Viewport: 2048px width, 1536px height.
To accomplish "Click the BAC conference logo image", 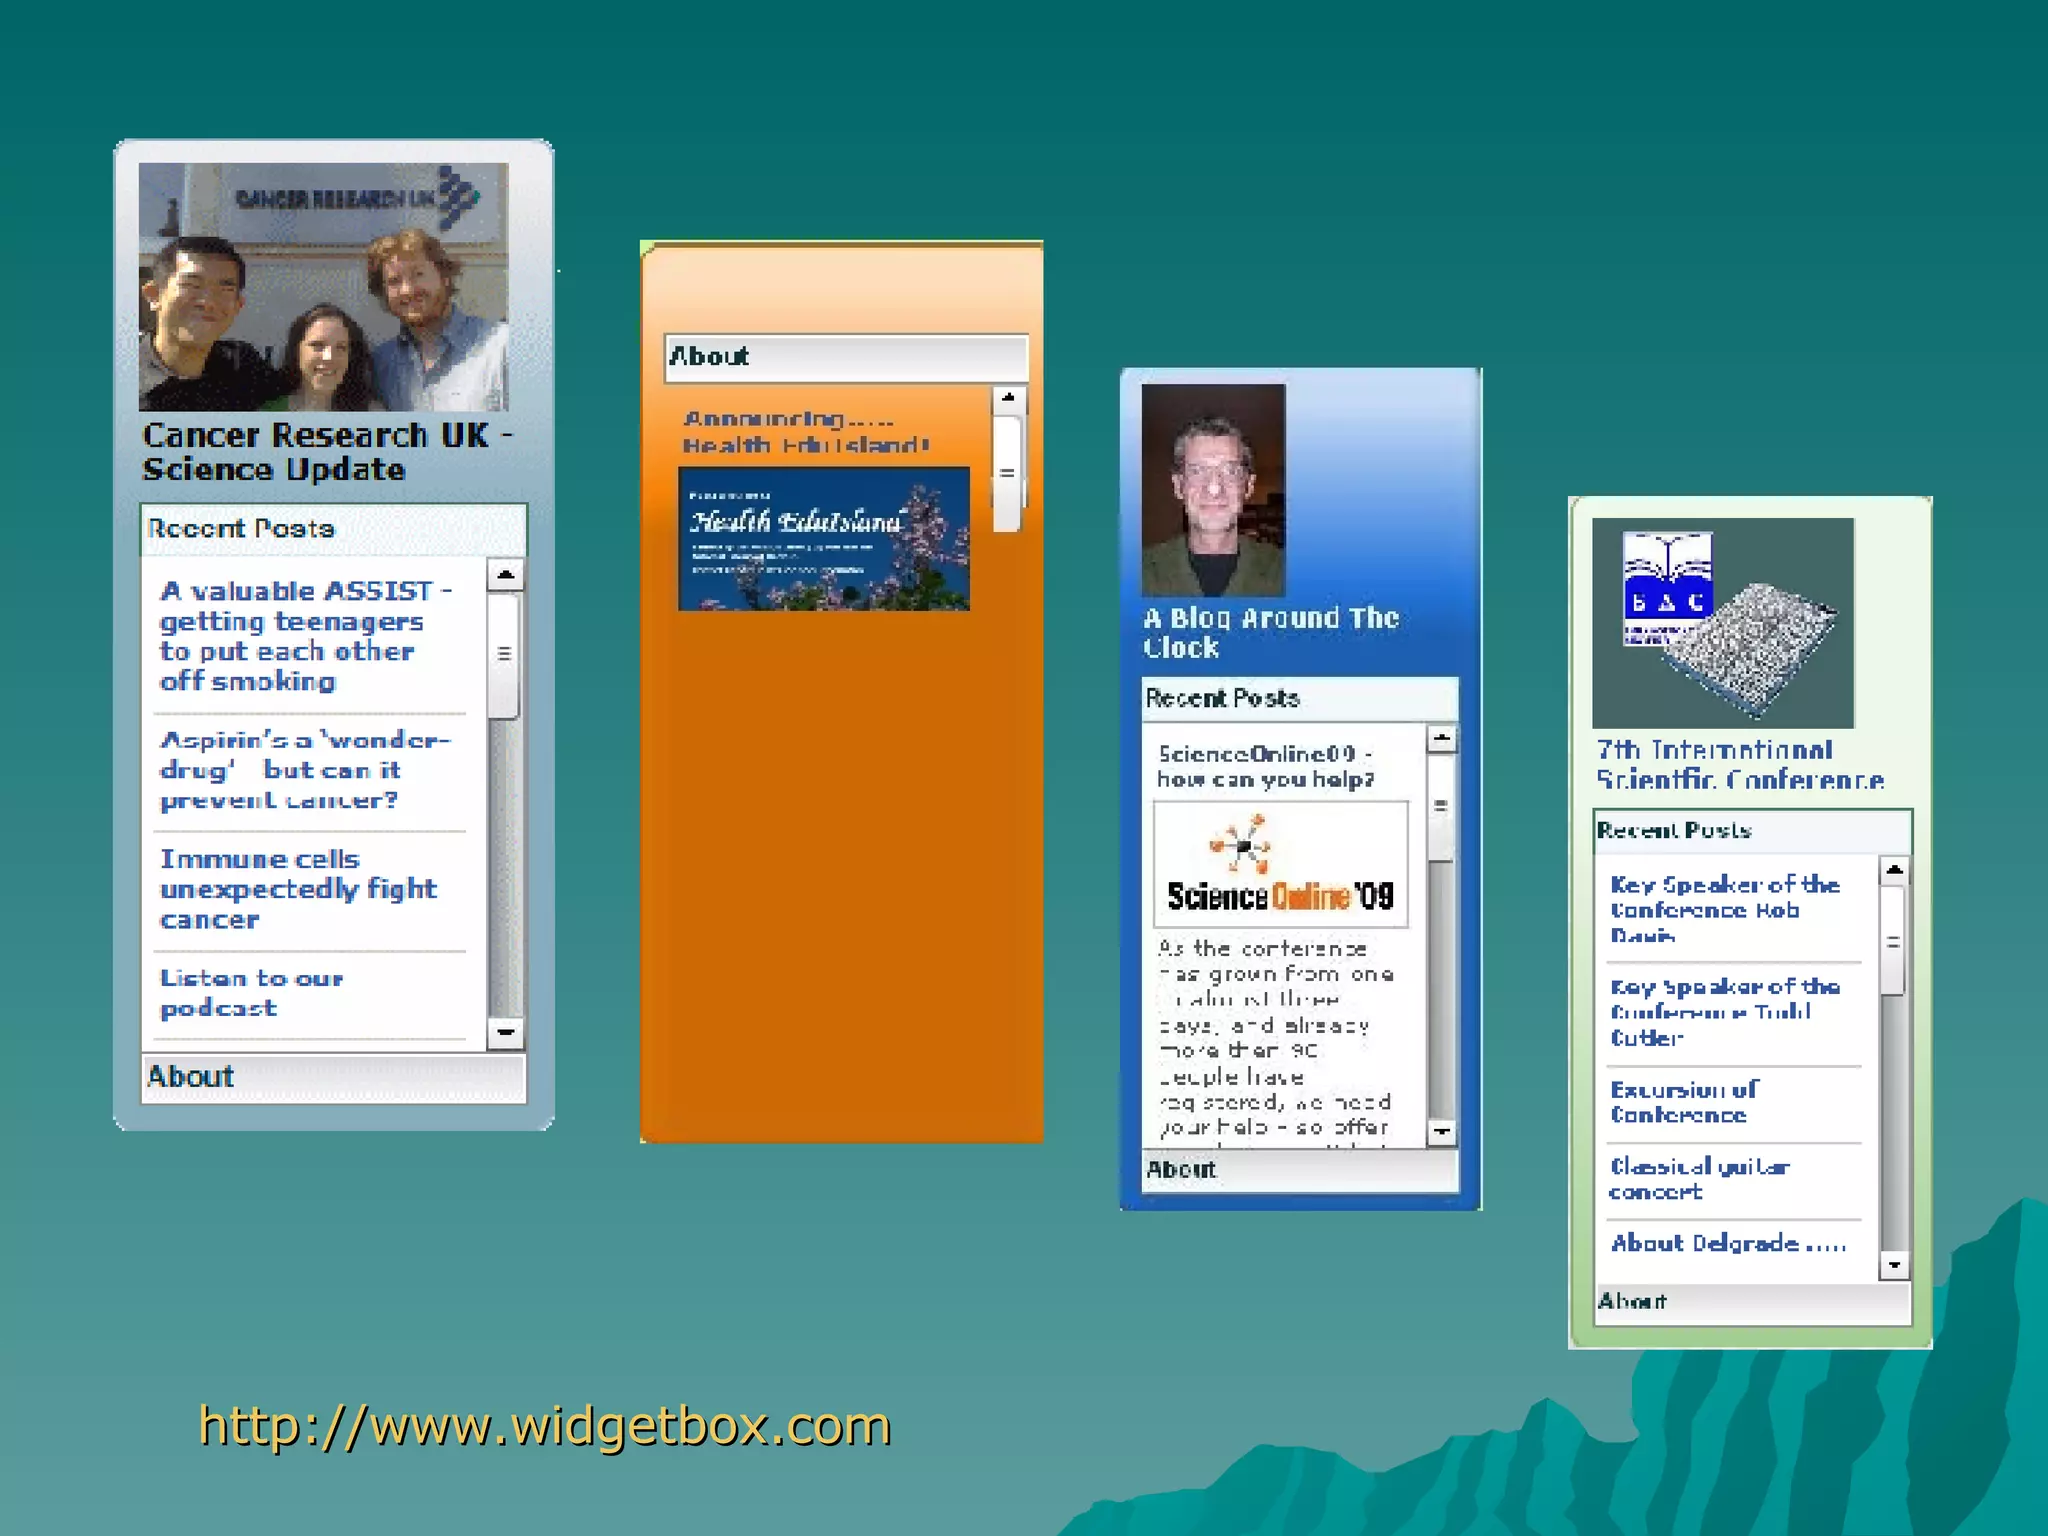I will pyautogui.click(x=1723, y=623).
